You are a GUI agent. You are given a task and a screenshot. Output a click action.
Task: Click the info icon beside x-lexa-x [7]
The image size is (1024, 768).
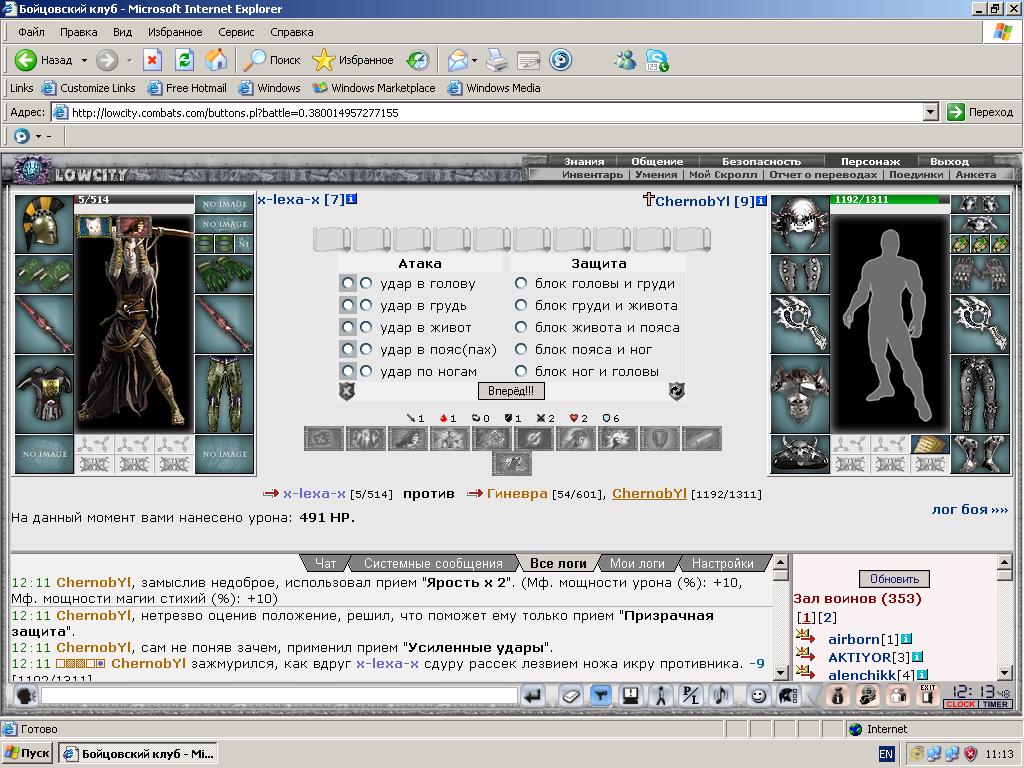(351, 199)
